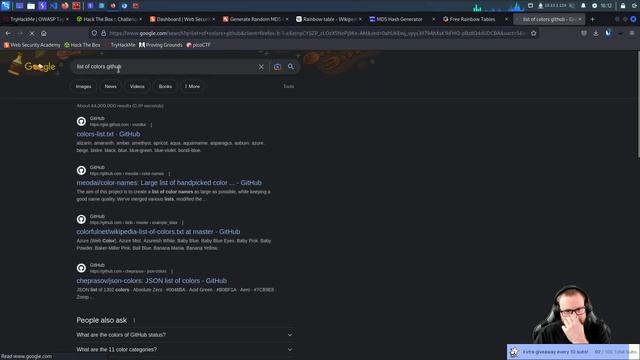
Task: Open options for cheprasov json-colors result
Action: click(x=172, y=271)
